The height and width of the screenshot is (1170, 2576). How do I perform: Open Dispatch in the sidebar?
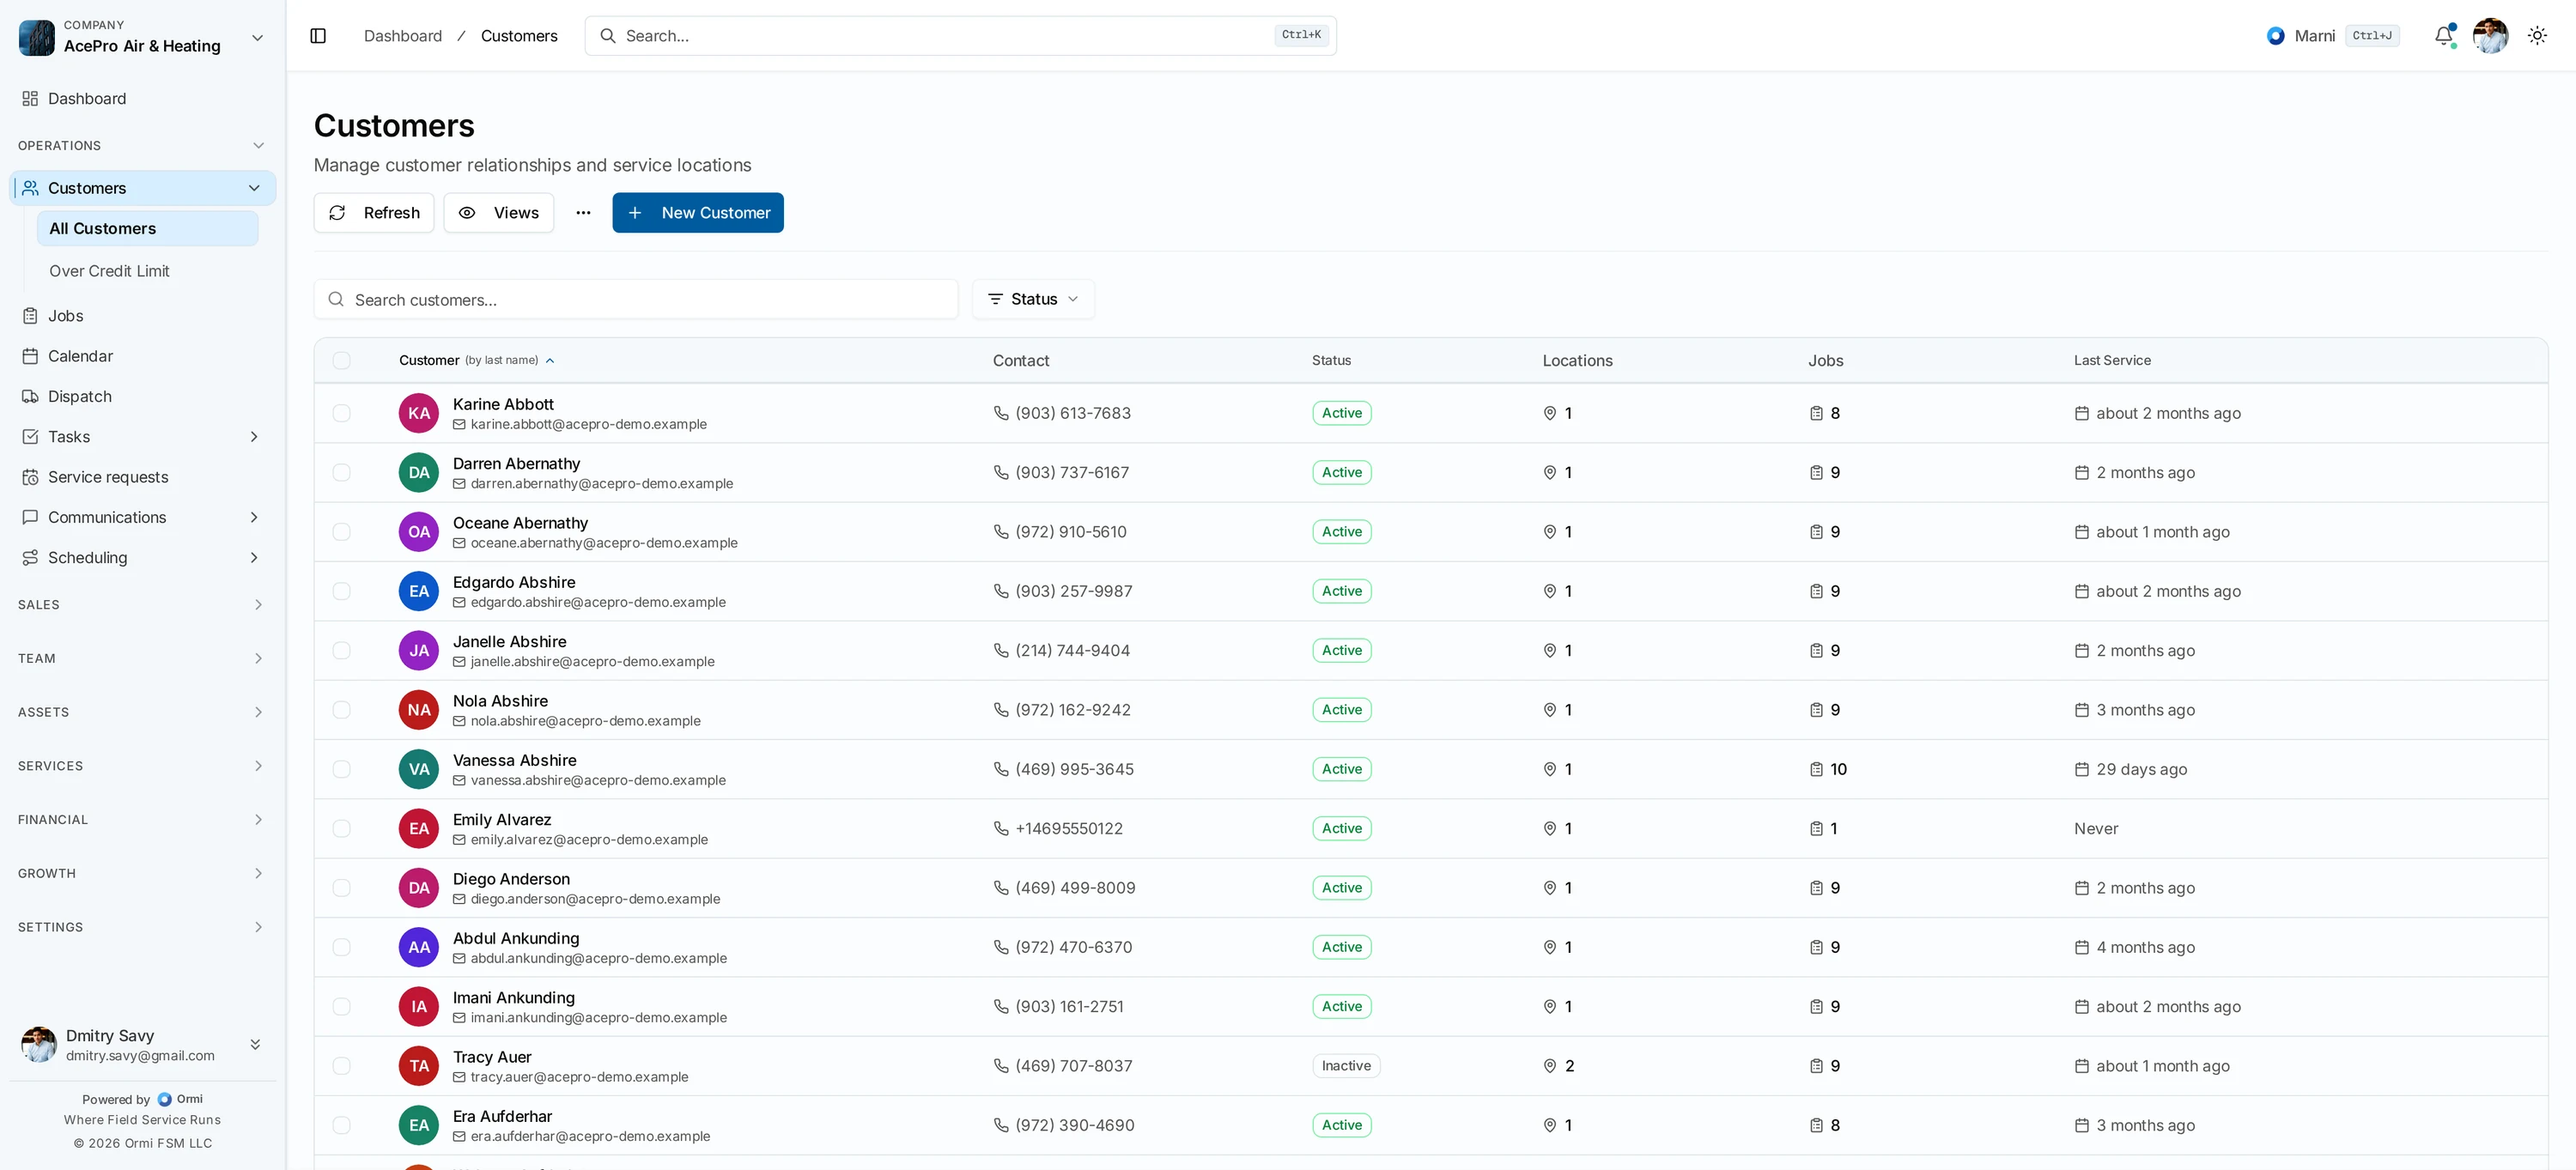[142, 397]
